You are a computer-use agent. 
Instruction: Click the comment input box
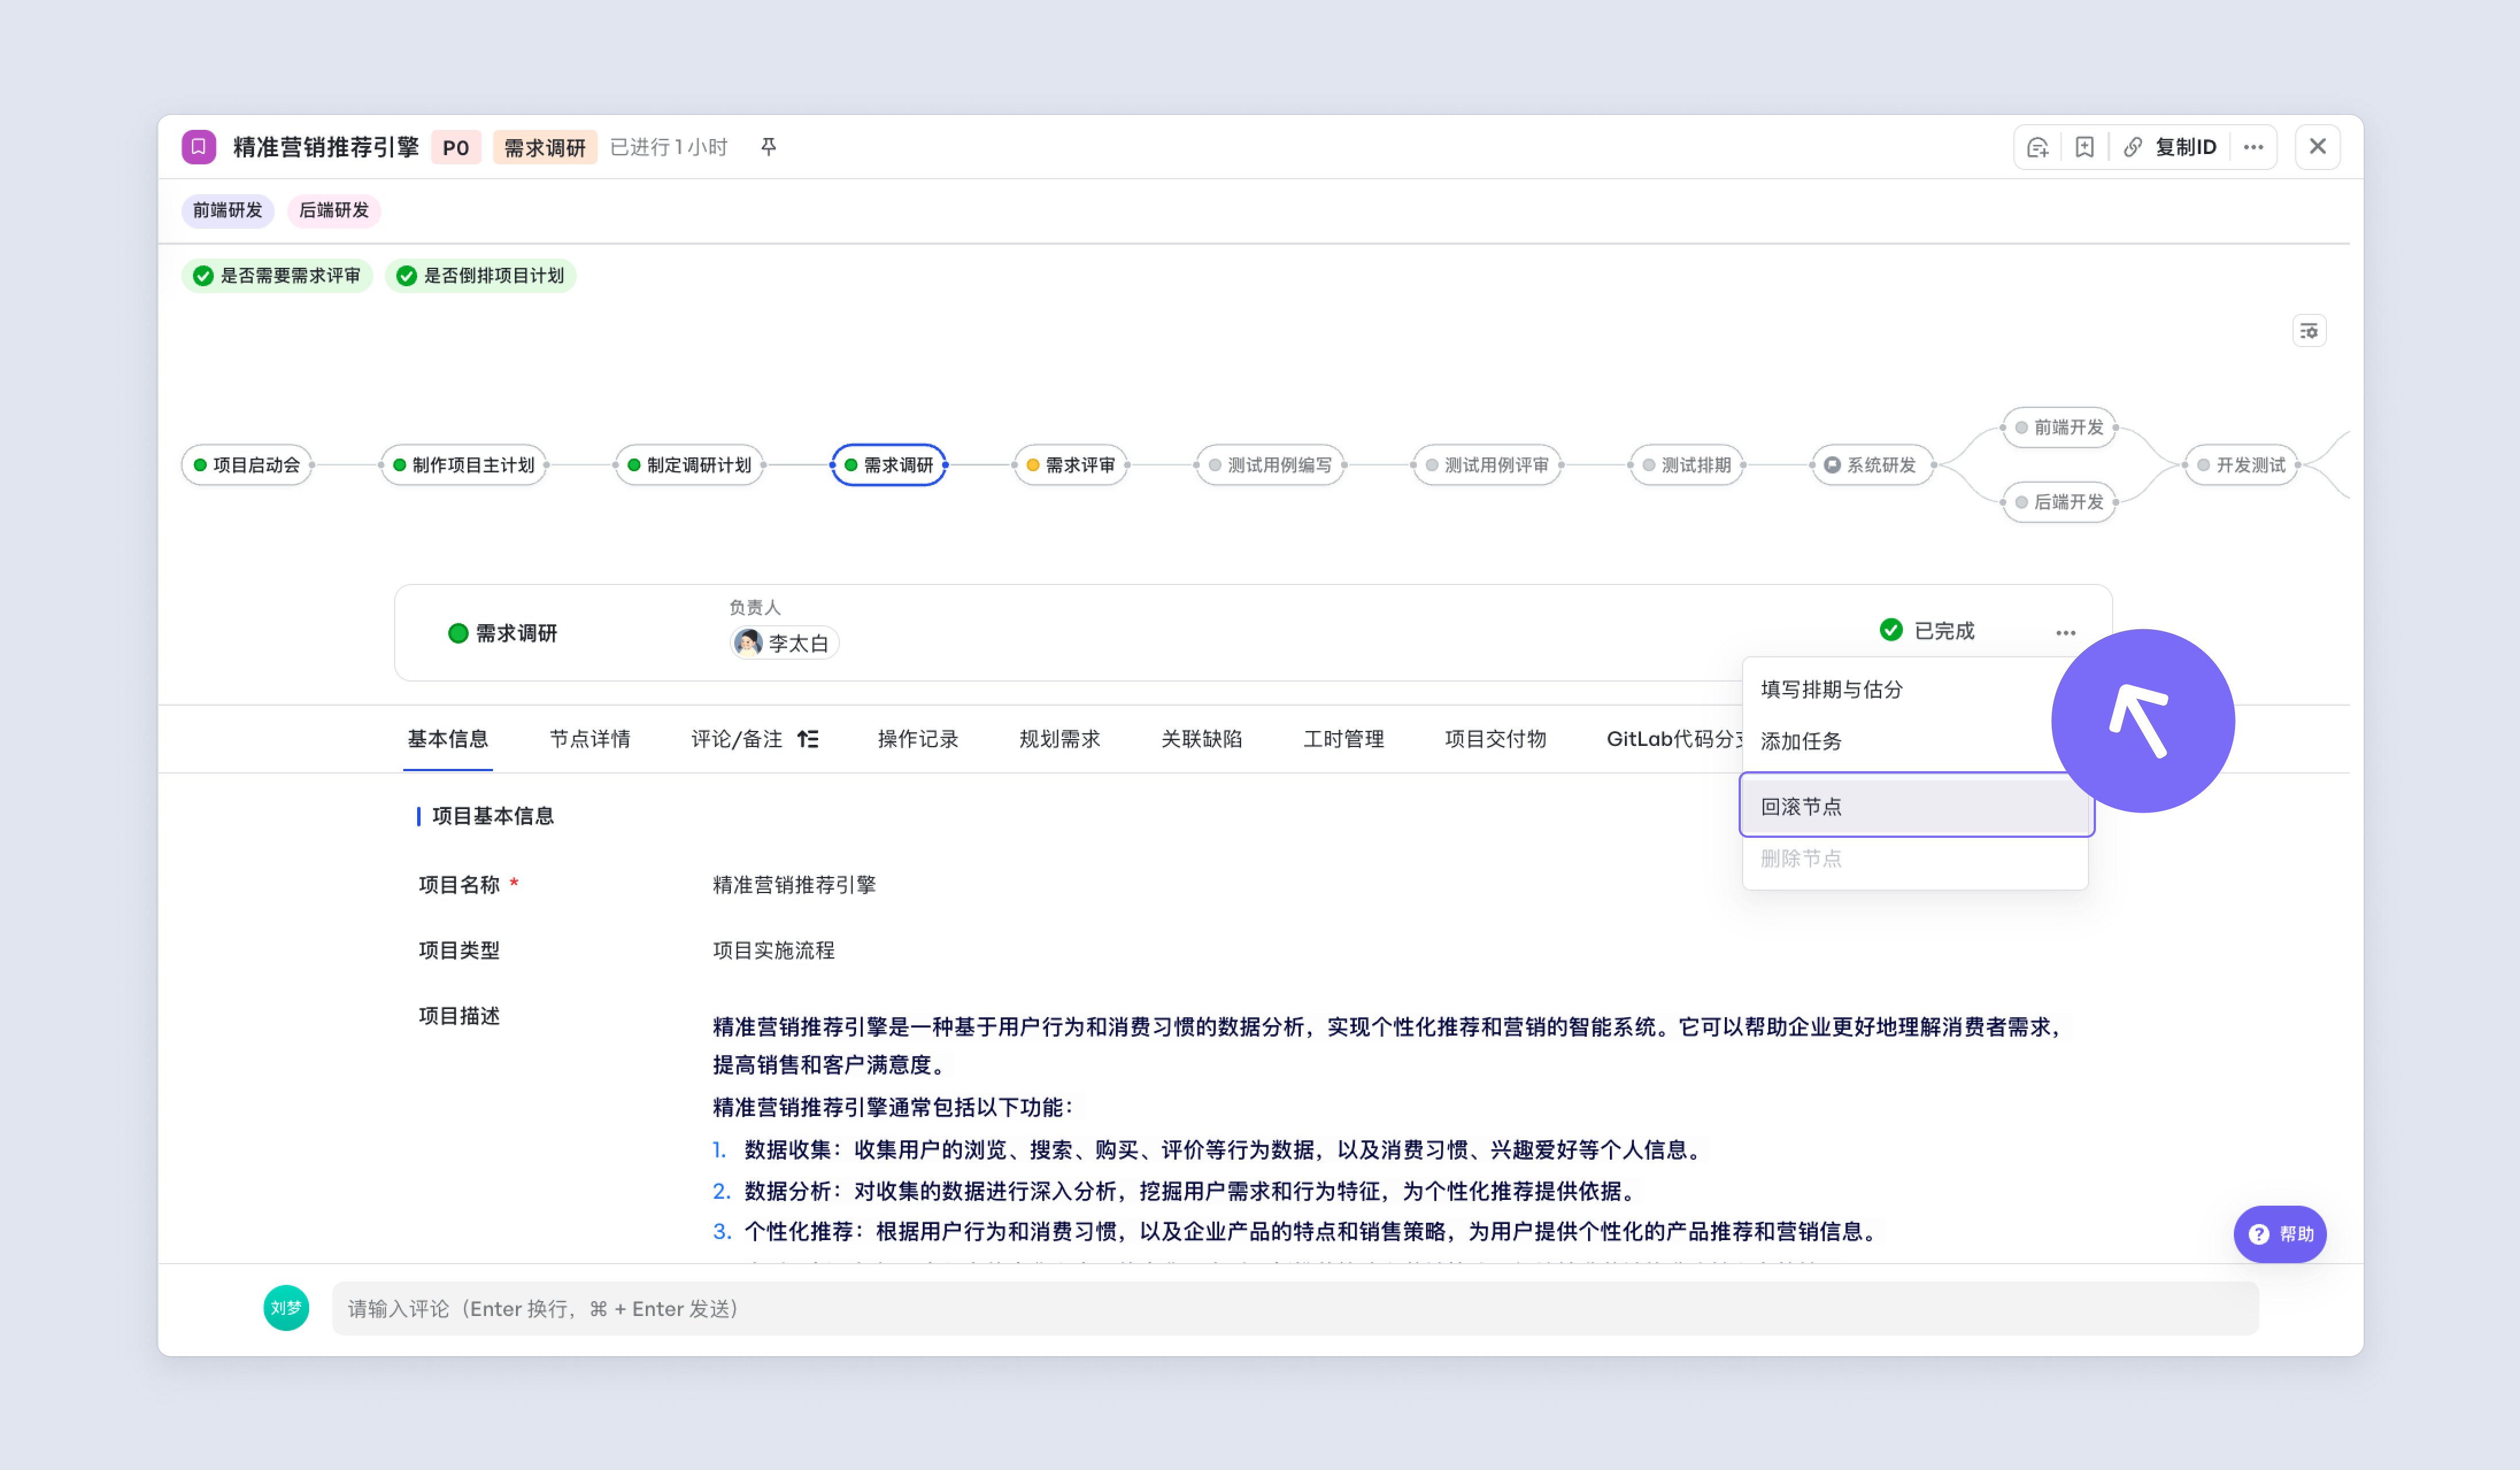coord(1295,1308)
